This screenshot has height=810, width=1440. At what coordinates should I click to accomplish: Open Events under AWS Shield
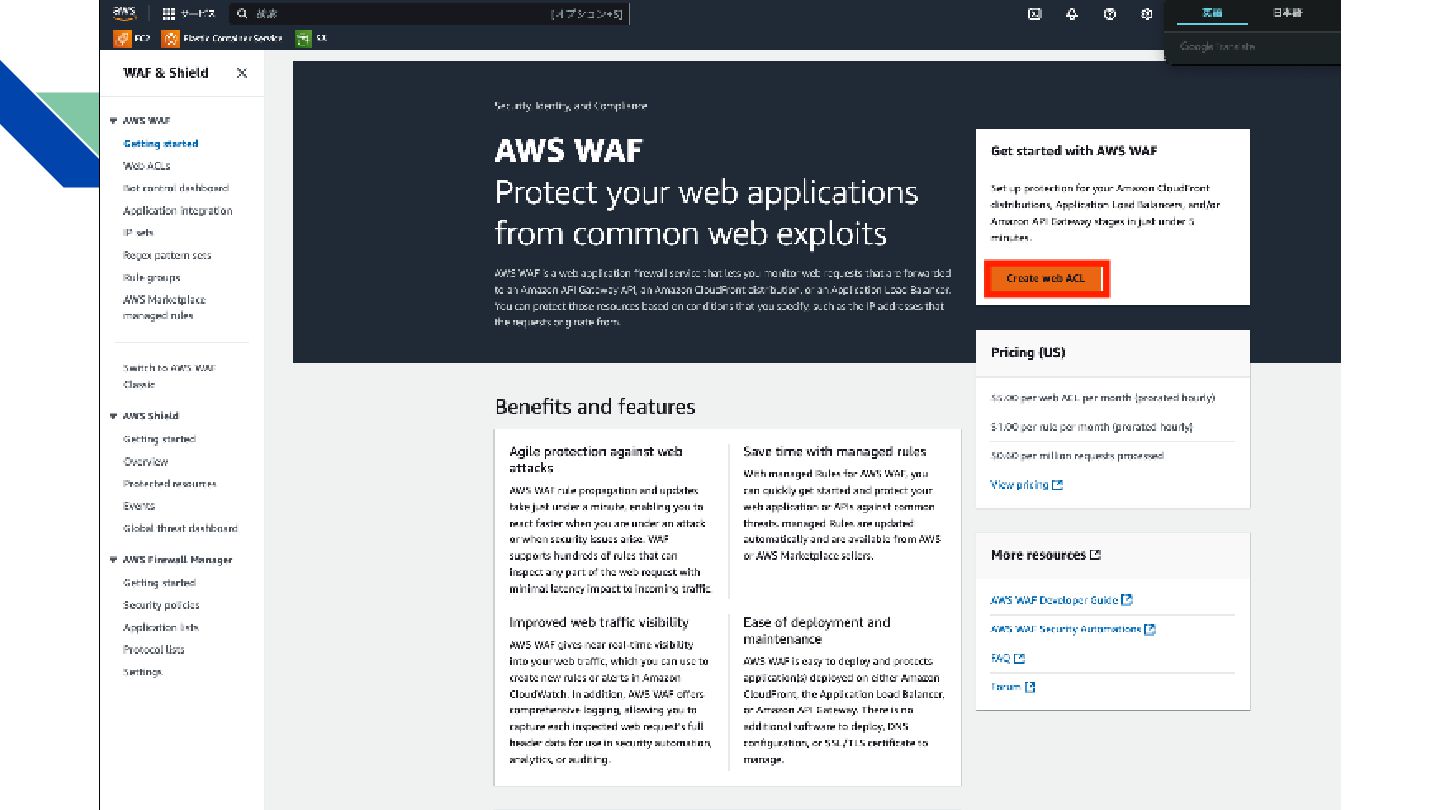(139, 506)
